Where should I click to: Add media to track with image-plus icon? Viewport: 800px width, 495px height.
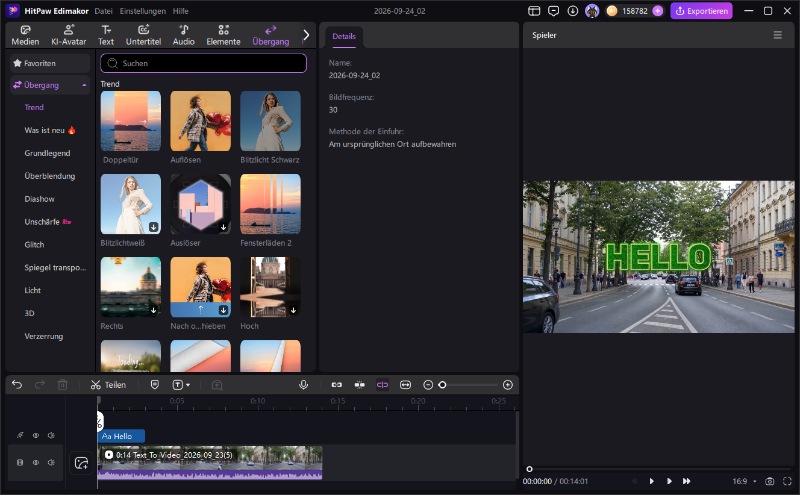(81, 463)
